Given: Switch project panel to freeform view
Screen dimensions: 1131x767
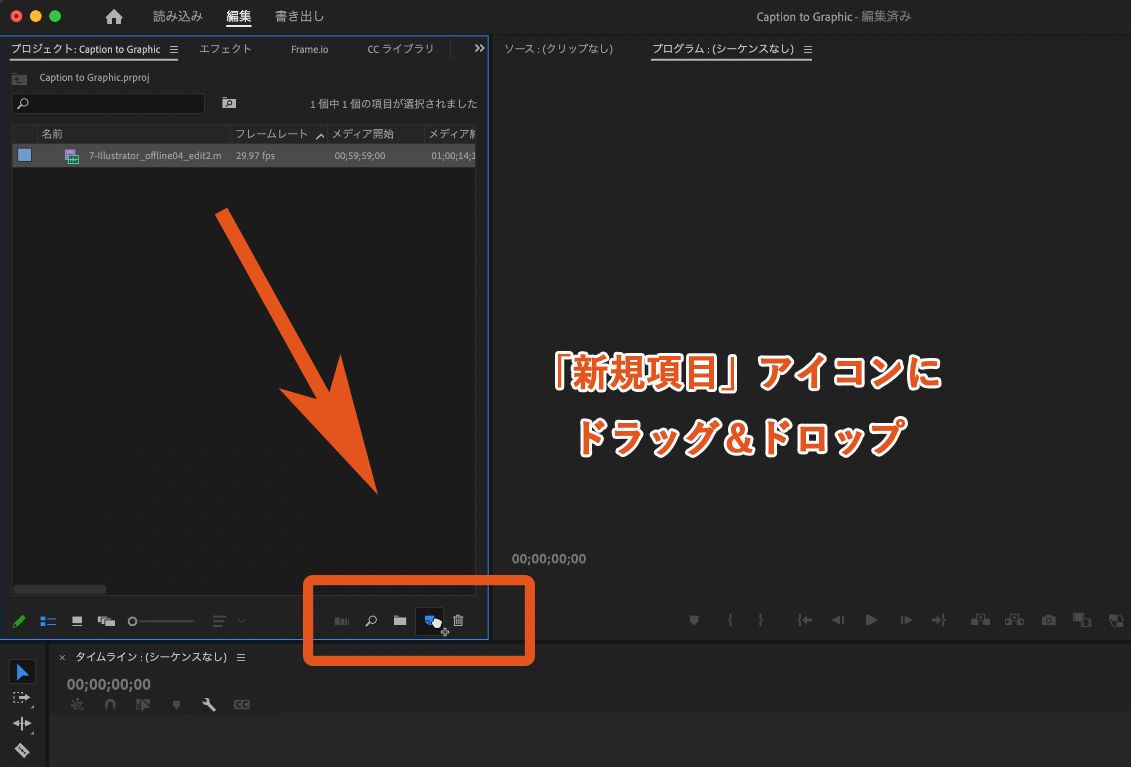Looking at the screenshot, I should (x=106, y=621).
